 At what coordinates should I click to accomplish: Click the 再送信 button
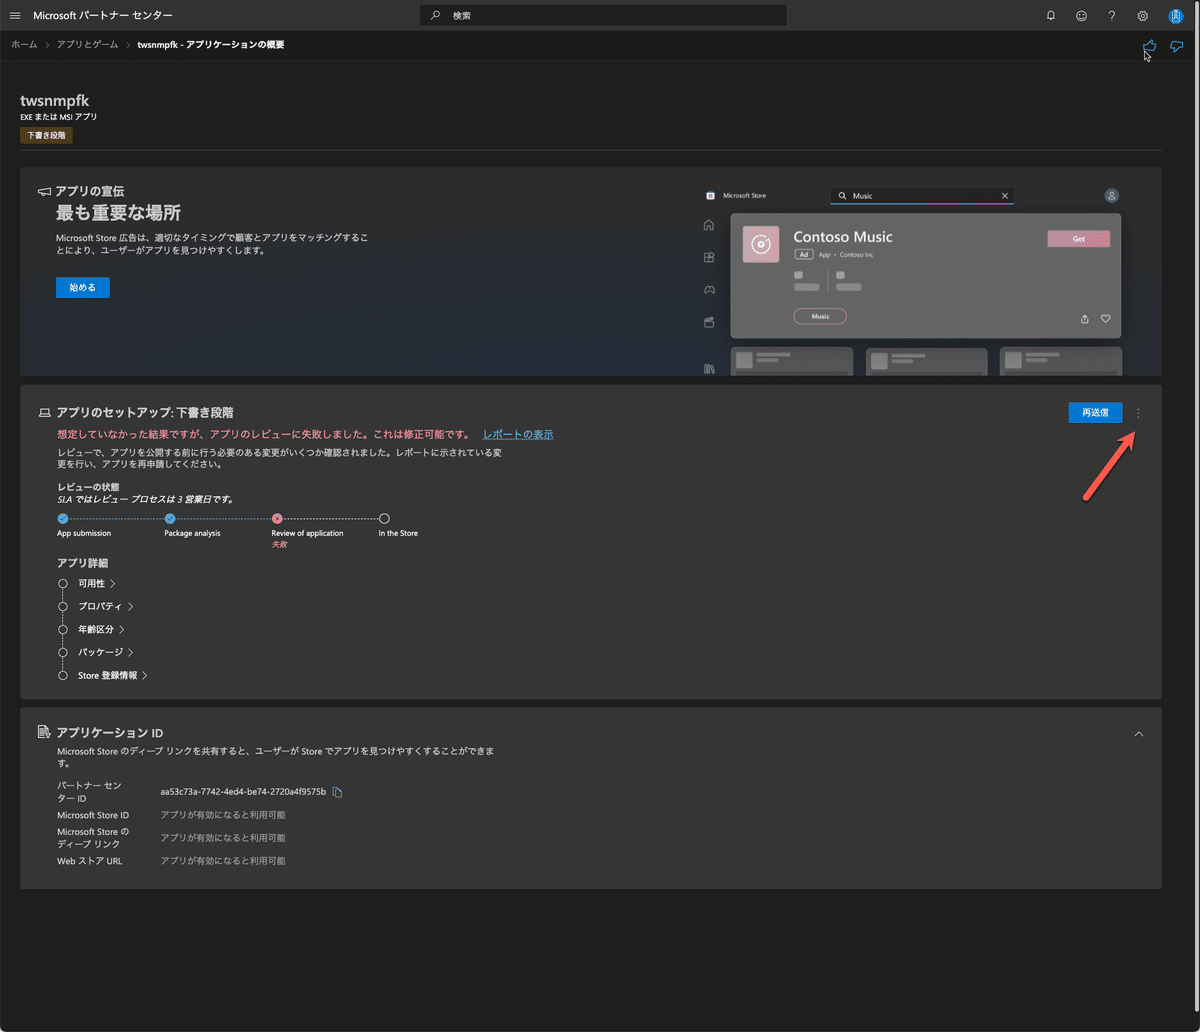pos(1095,412)
